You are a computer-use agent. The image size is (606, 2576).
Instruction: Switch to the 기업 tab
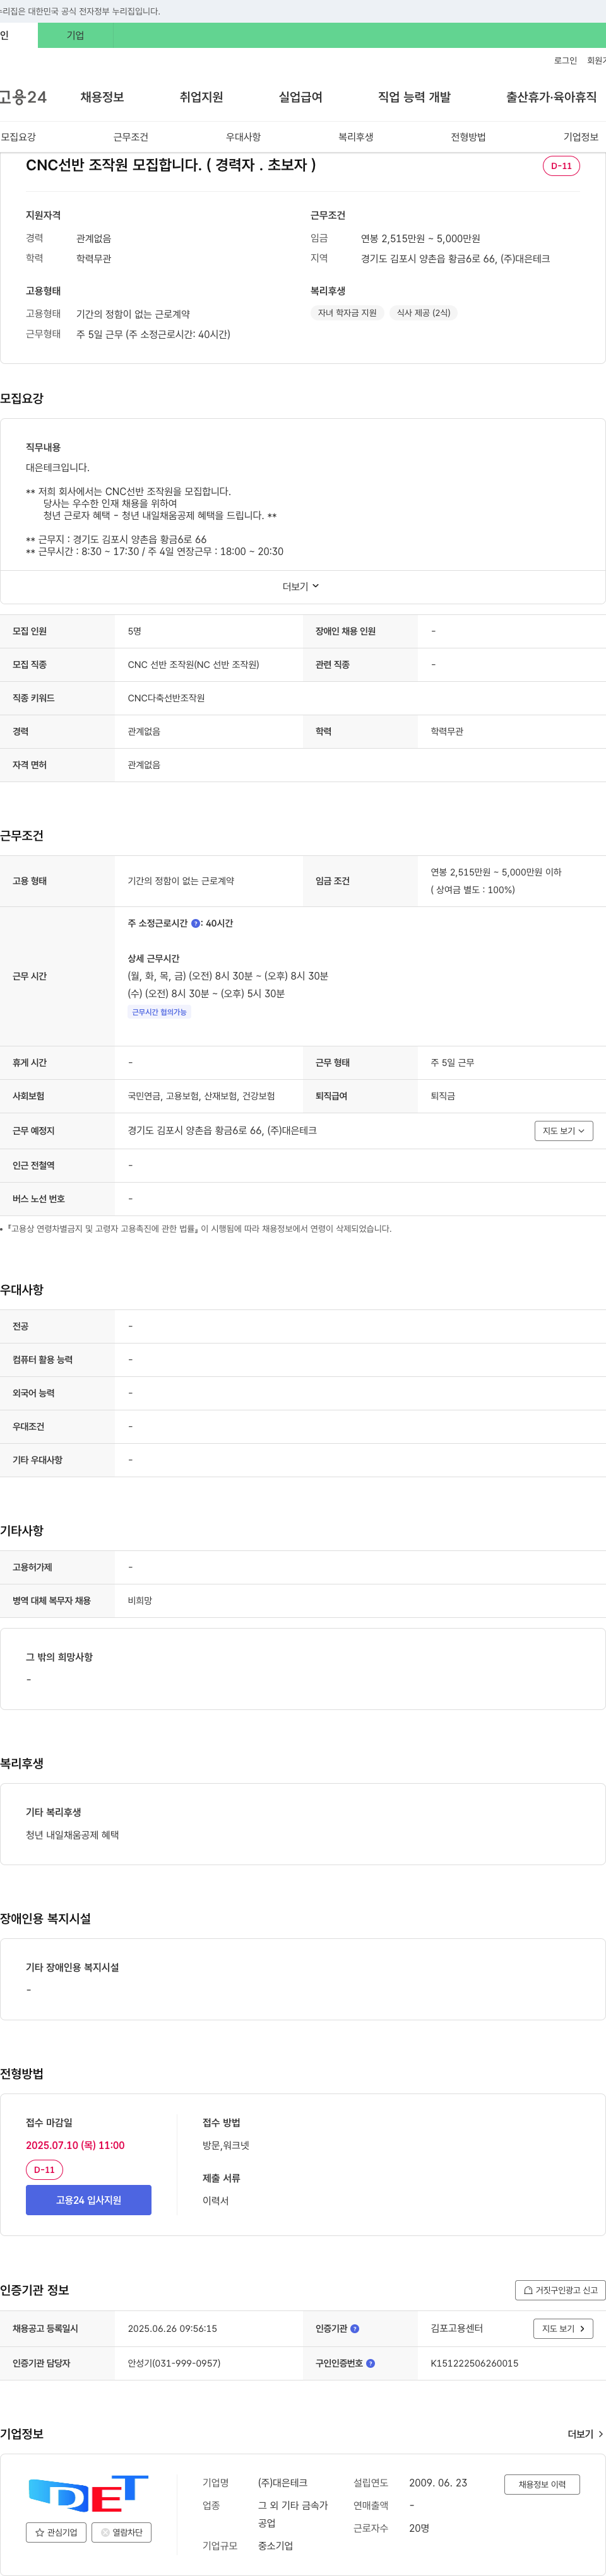tap(75, 35)
